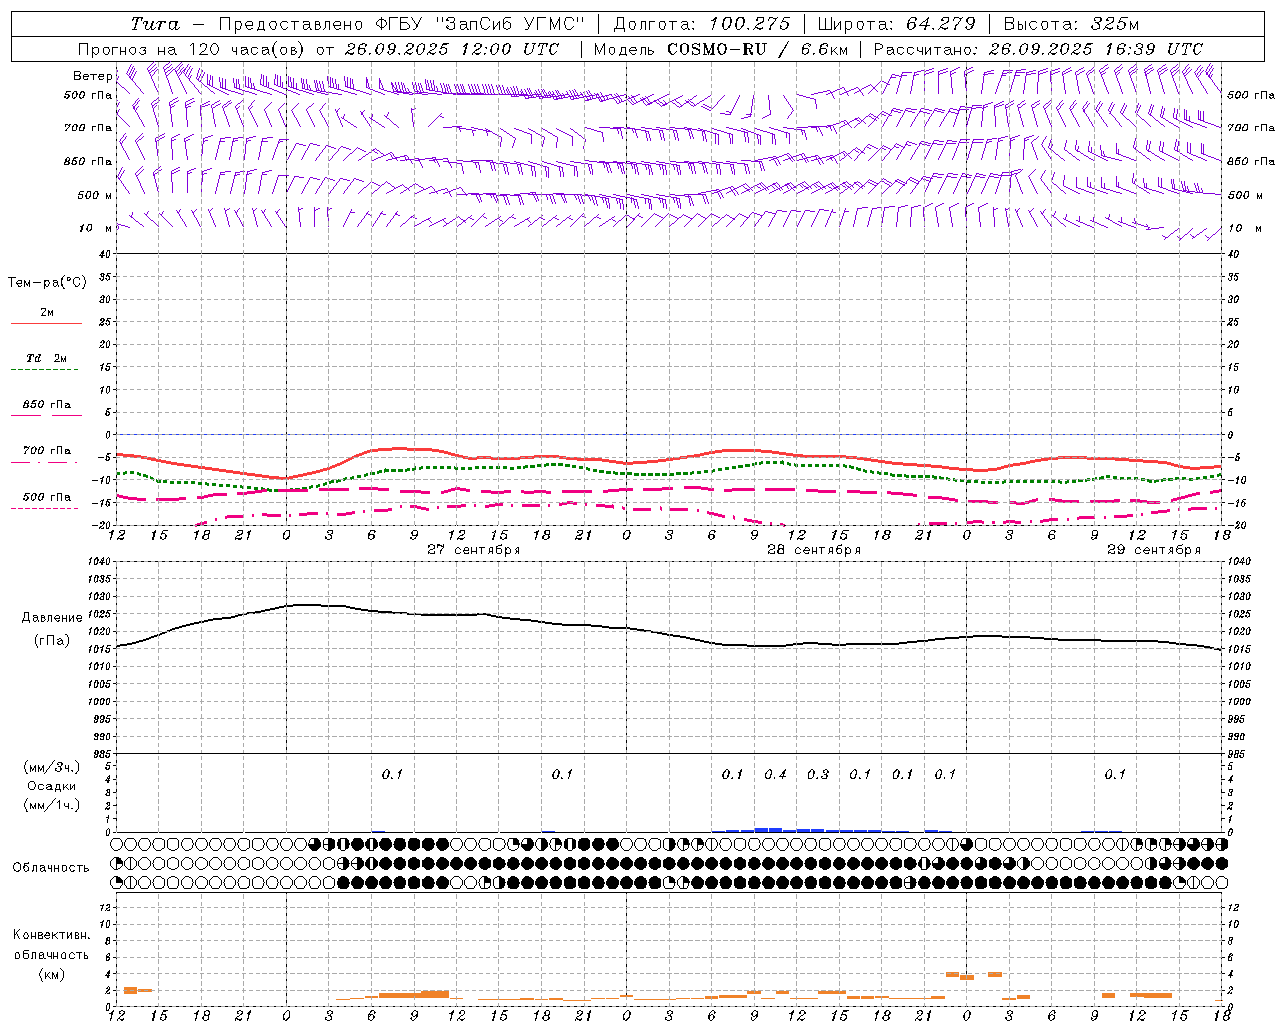Click the "10 м" wind level label on left
Image resolution: width=1280 pixels, height=1024 pixels.
point(96,228)
